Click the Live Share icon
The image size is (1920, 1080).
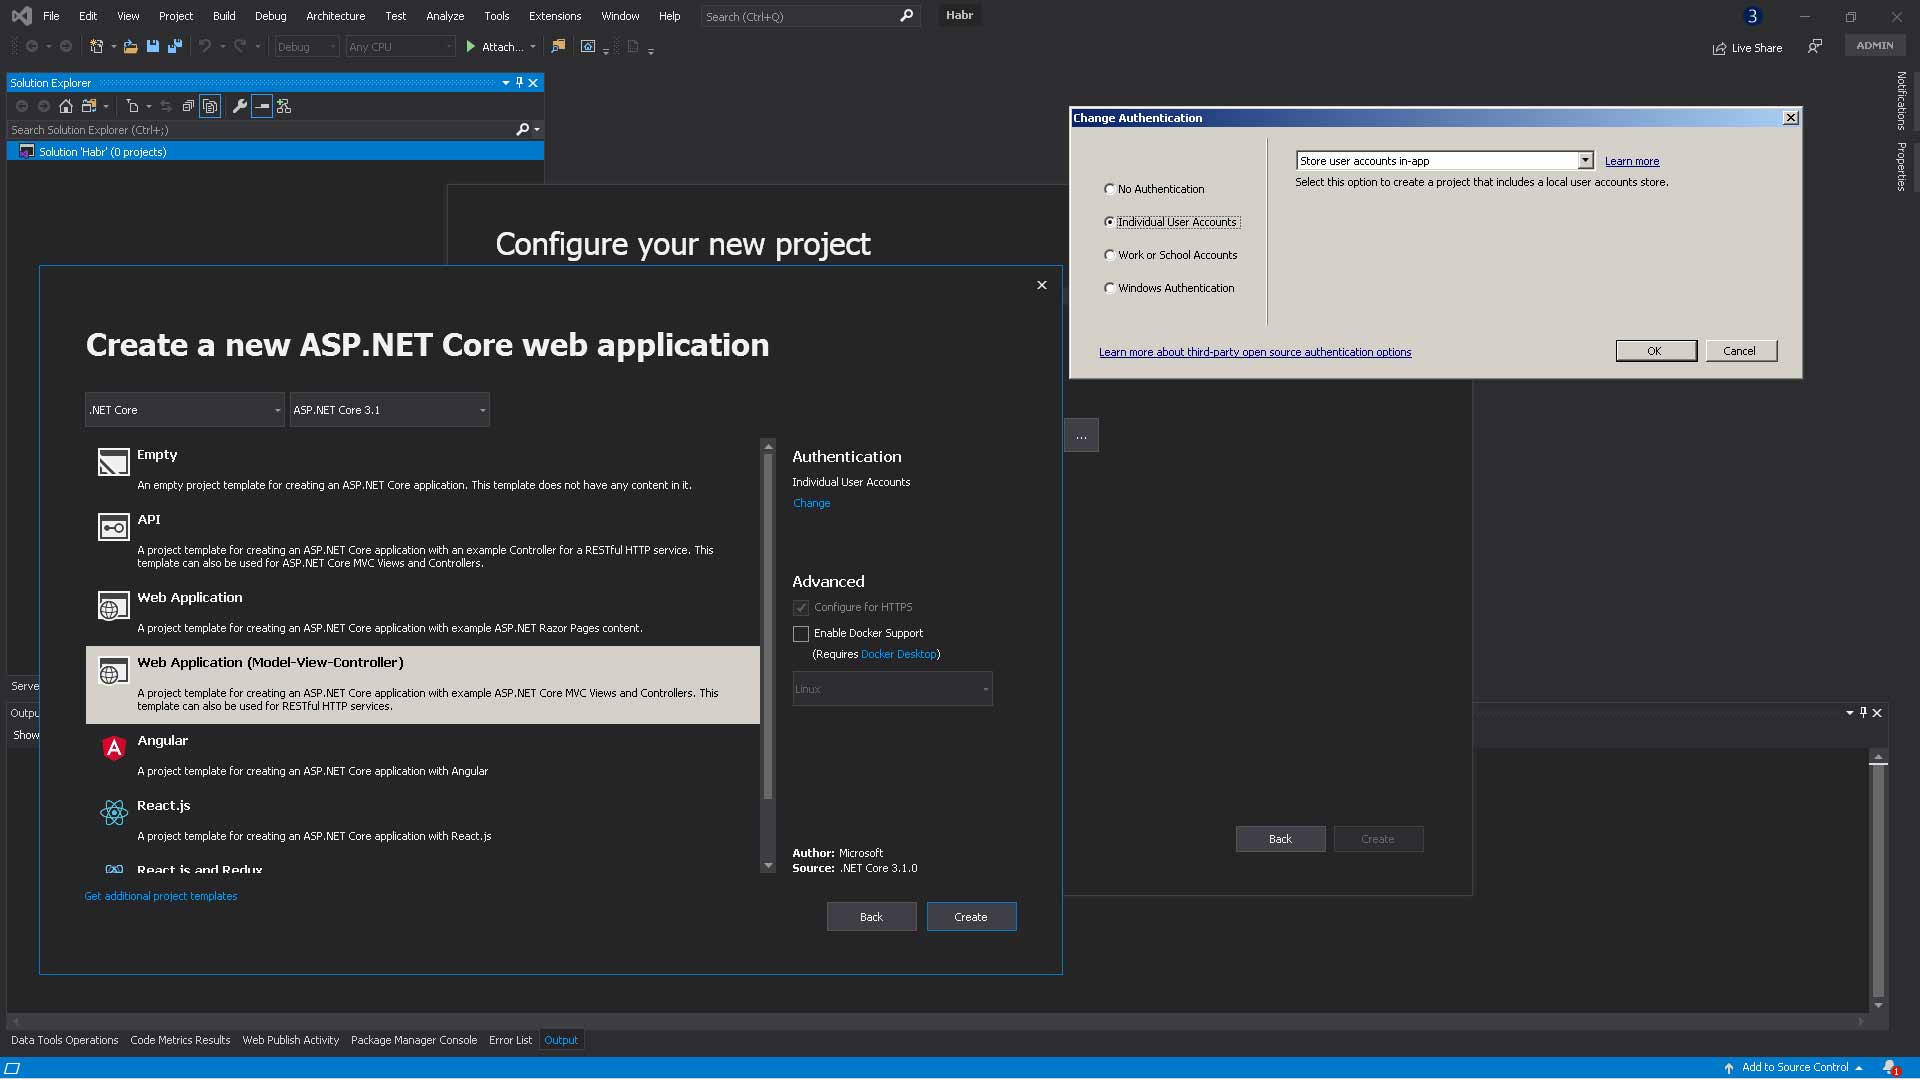pyautogui.click(x=1719, y=48)
